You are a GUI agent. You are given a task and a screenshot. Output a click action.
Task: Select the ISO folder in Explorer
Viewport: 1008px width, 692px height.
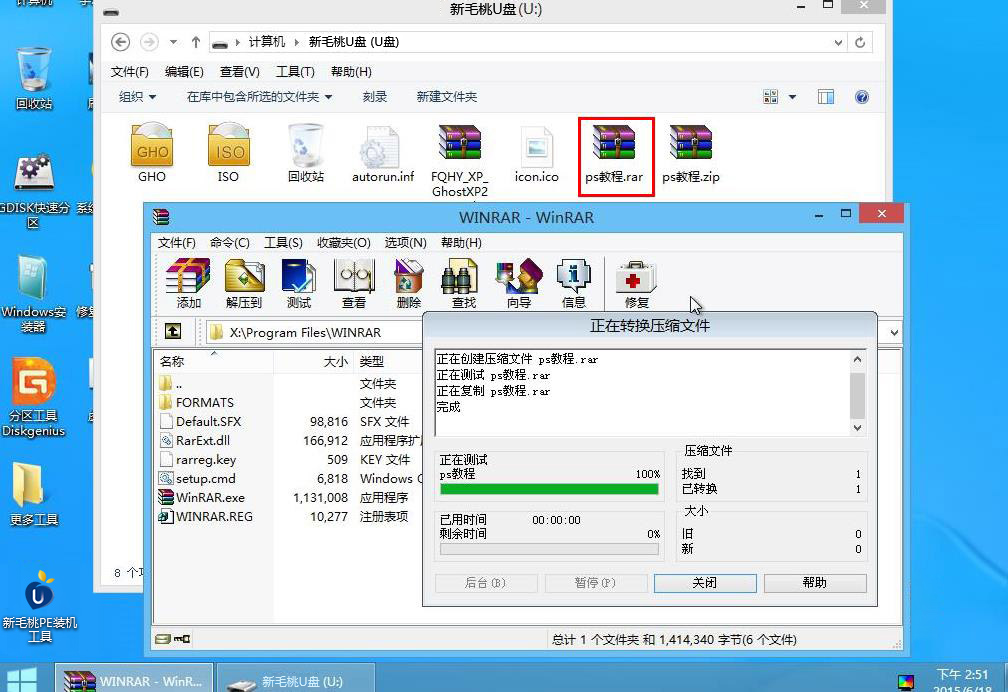tap(228, 153)
